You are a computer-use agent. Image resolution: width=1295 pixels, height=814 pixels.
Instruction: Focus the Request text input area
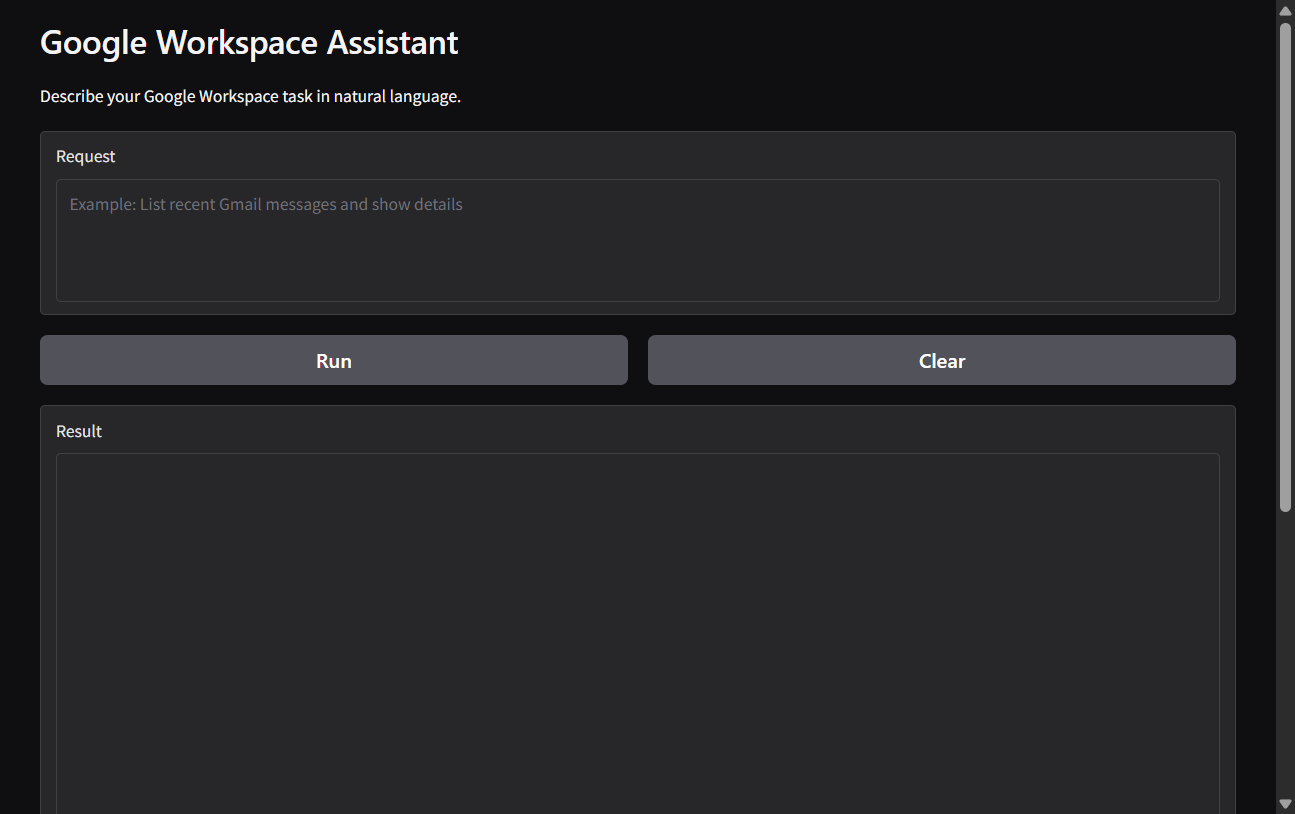click(x=638, y=240)
